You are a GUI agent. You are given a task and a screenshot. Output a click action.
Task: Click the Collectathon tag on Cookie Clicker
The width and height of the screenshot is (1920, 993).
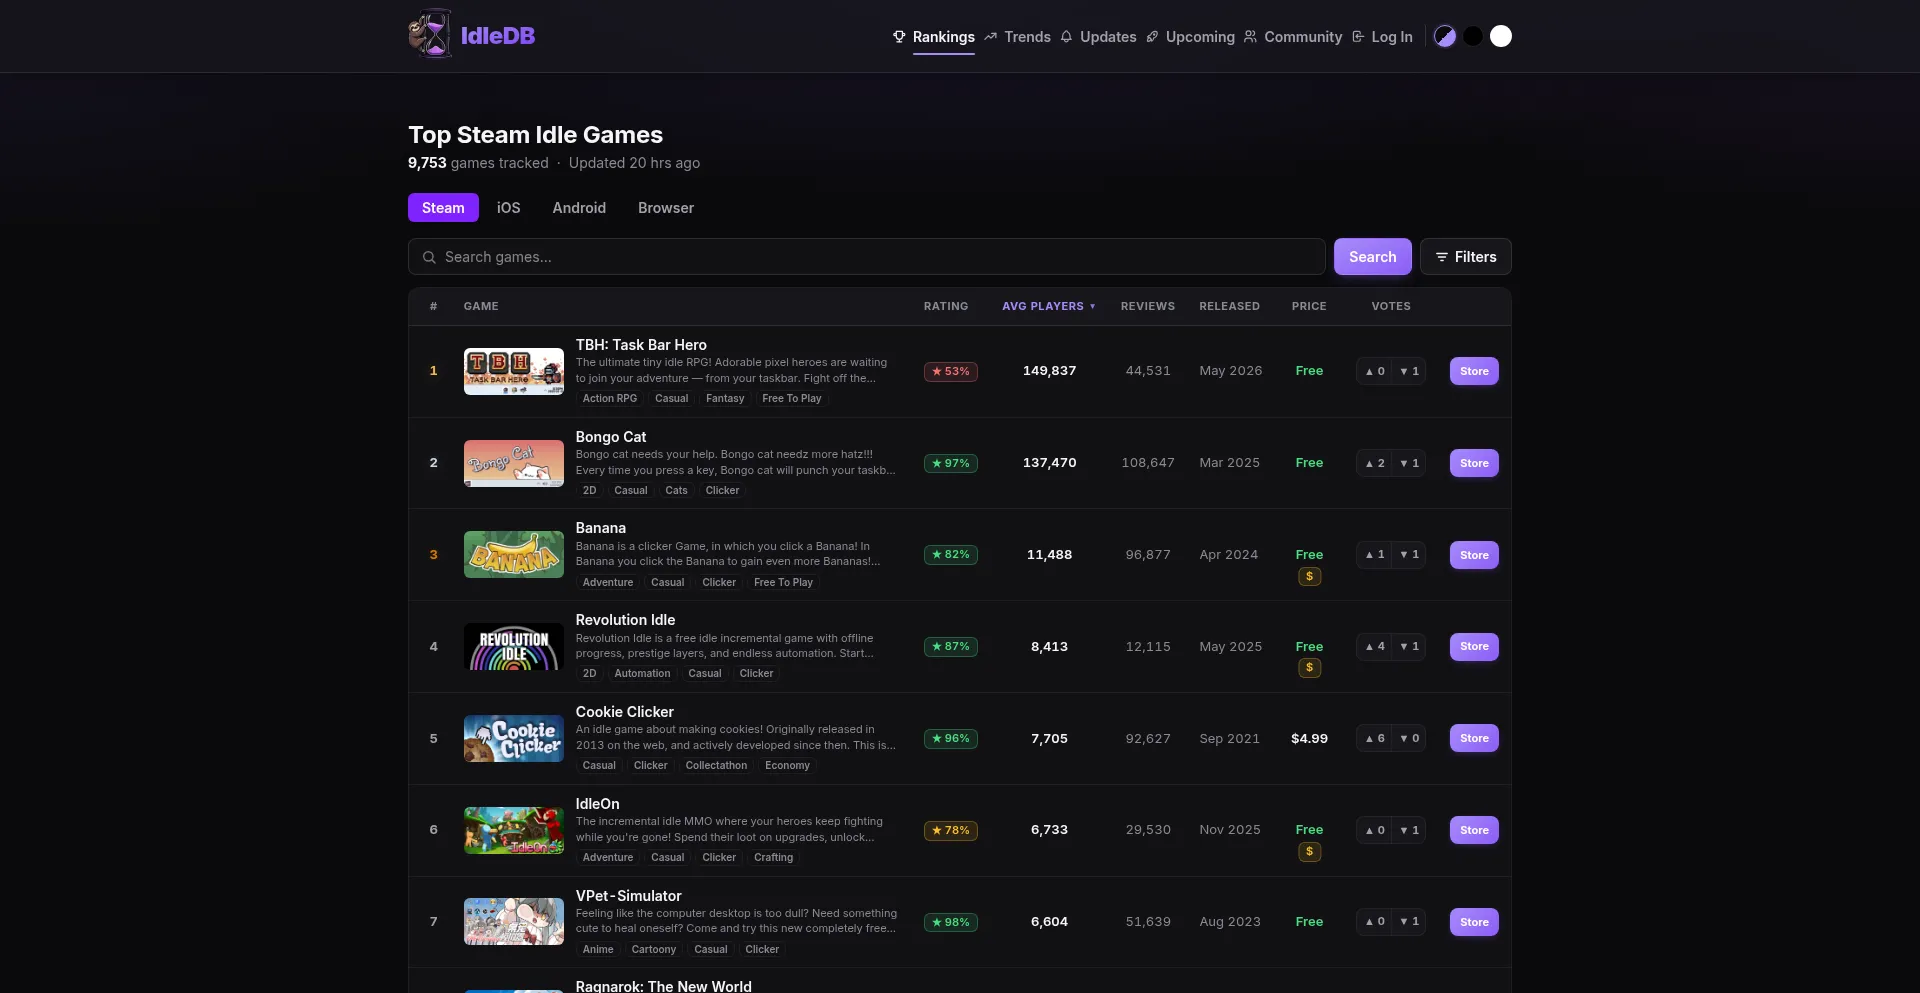(x=716, y=765)
